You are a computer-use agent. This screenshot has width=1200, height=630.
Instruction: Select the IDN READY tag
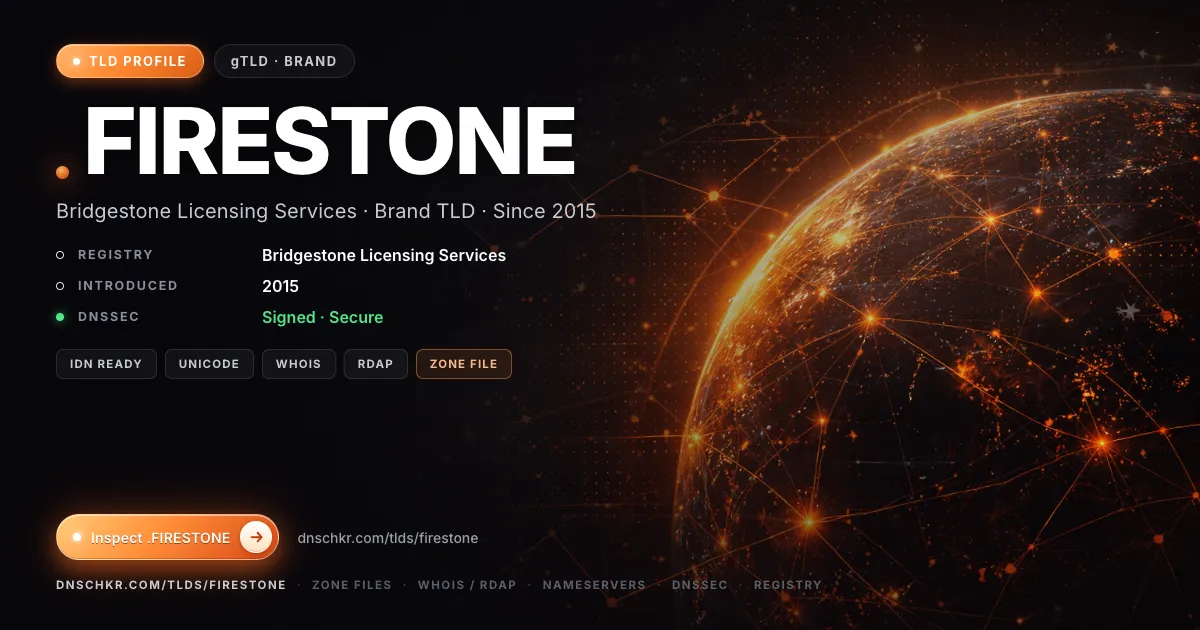click(x=106, y=364)
